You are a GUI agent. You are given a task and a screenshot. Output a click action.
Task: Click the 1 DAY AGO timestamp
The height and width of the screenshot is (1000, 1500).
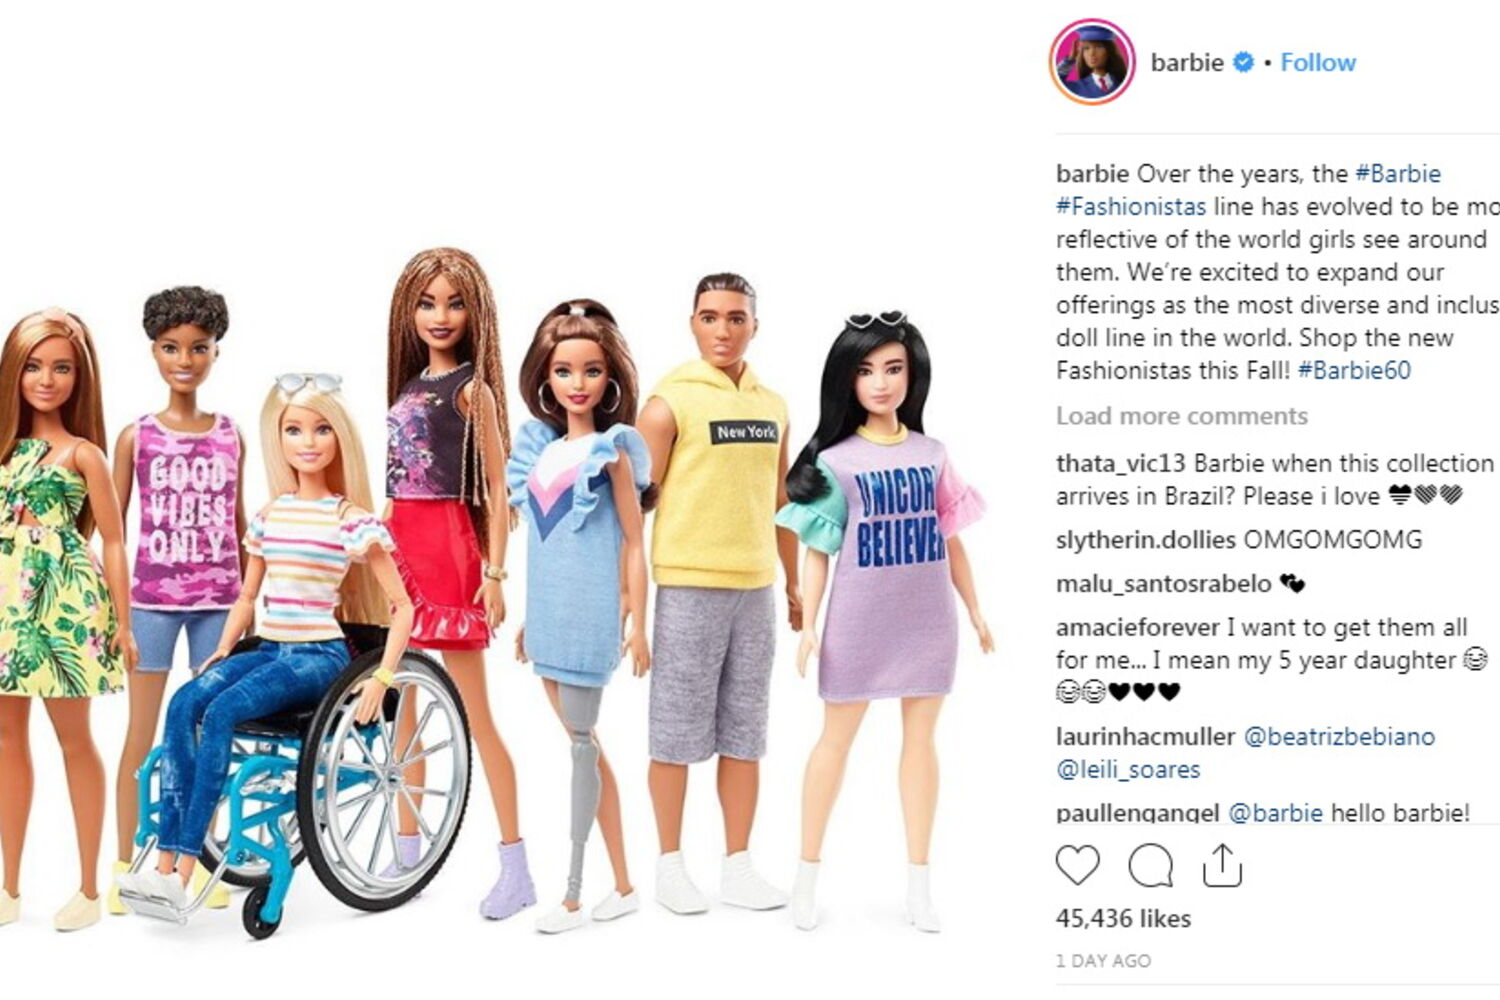point(1103,960)
